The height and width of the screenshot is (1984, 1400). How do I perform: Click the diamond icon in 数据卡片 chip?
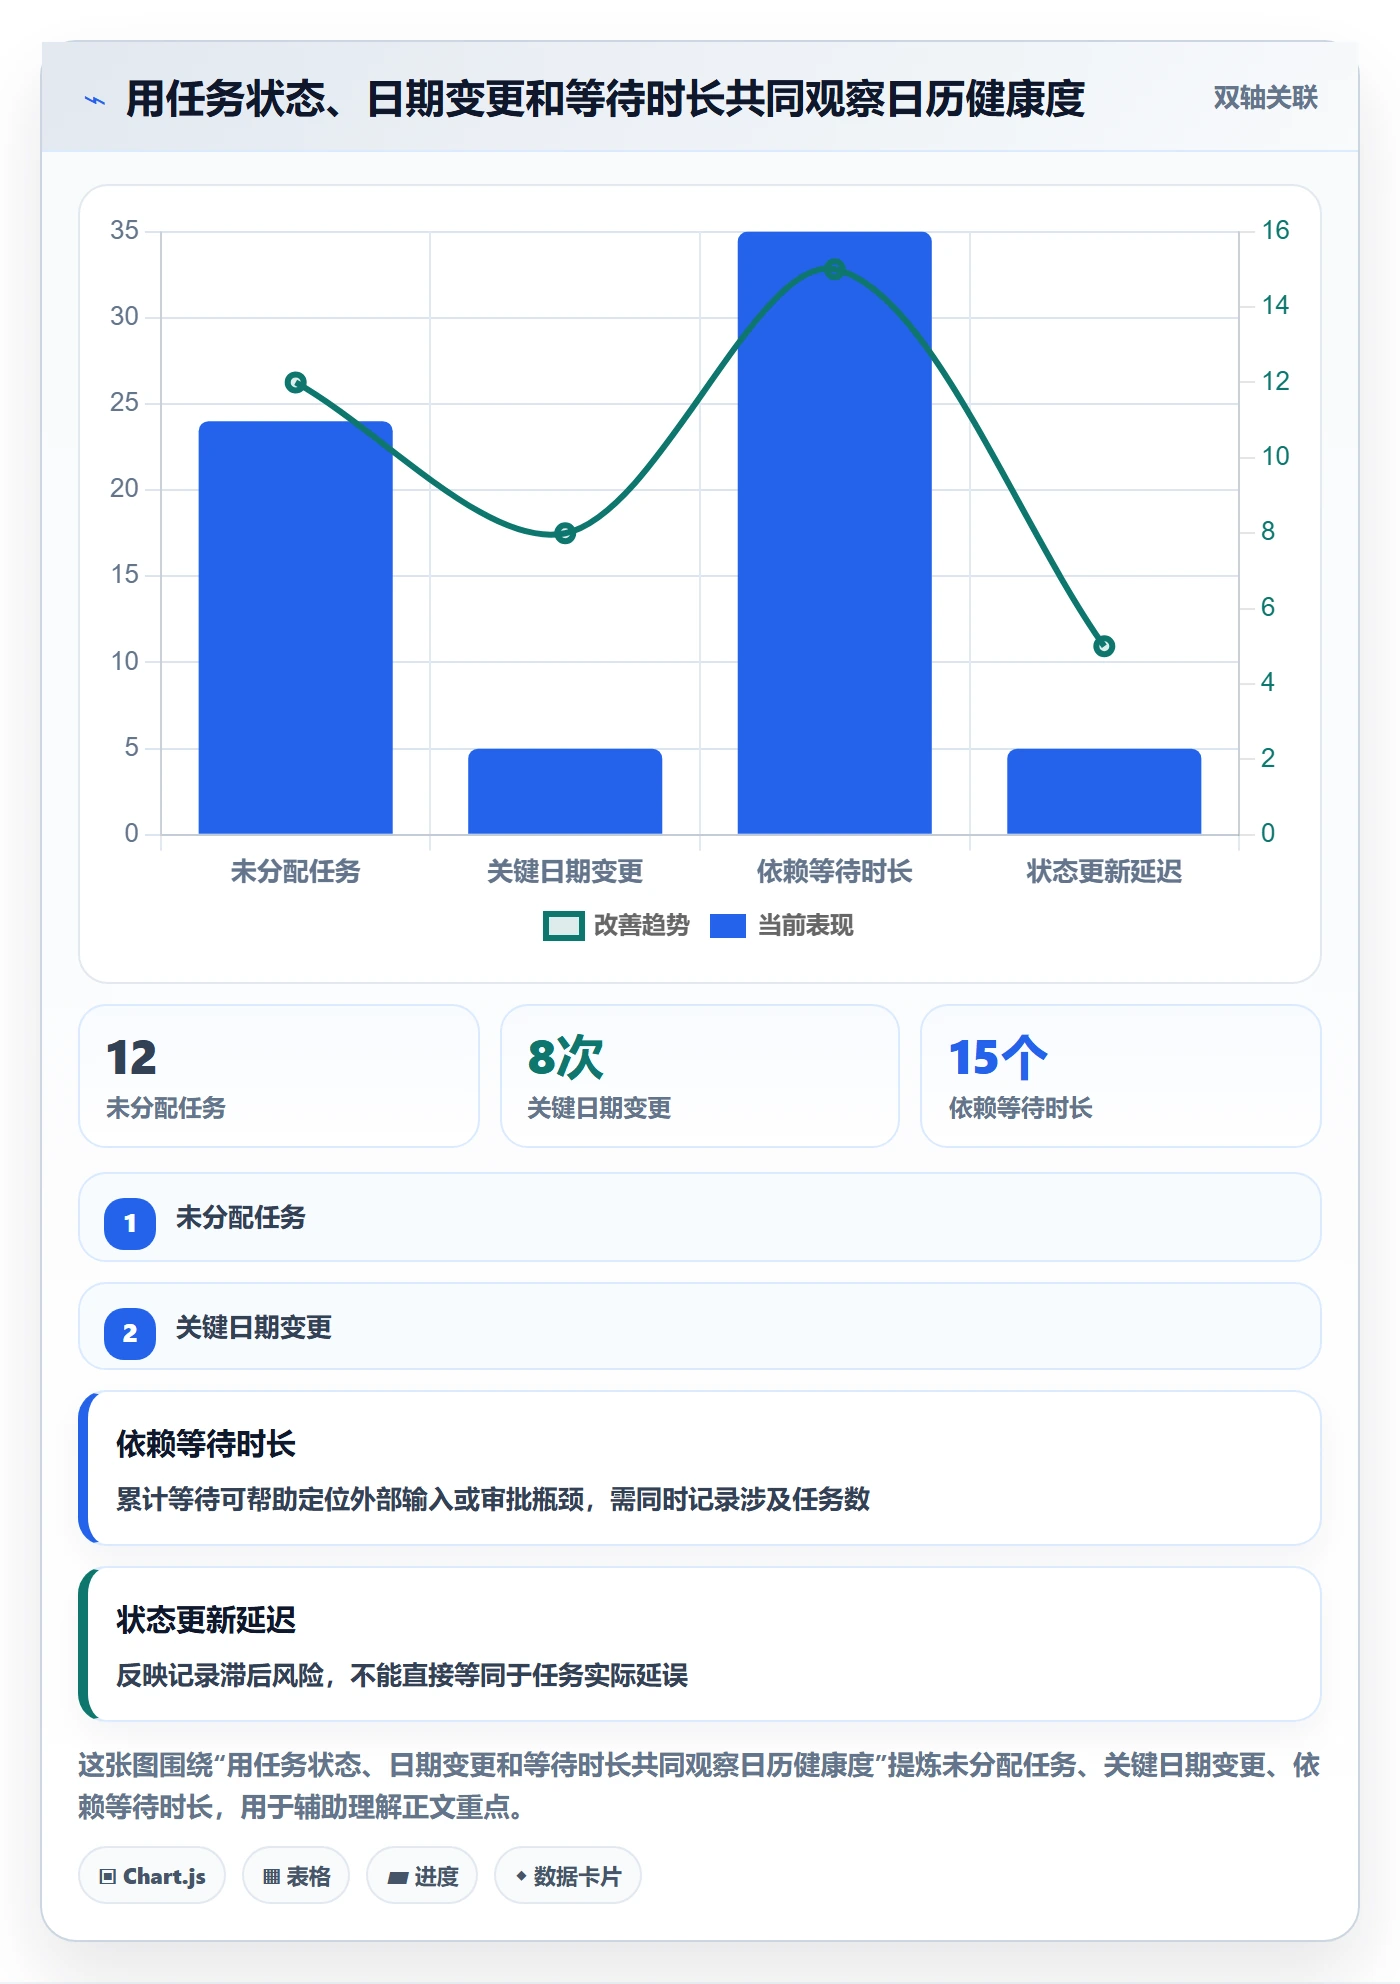521,1876
